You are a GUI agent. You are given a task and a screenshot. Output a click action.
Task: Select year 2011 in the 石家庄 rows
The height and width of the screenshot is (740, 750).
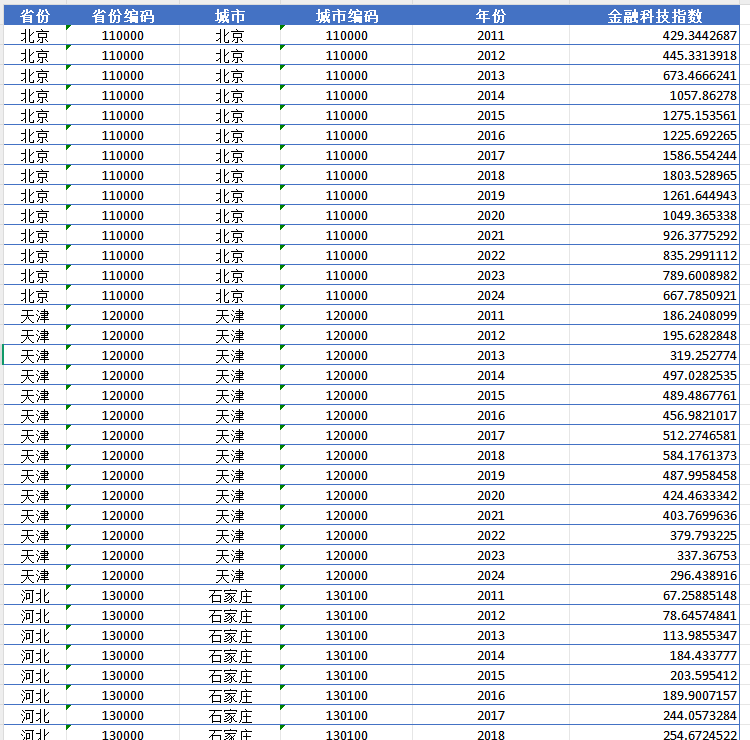491,596
